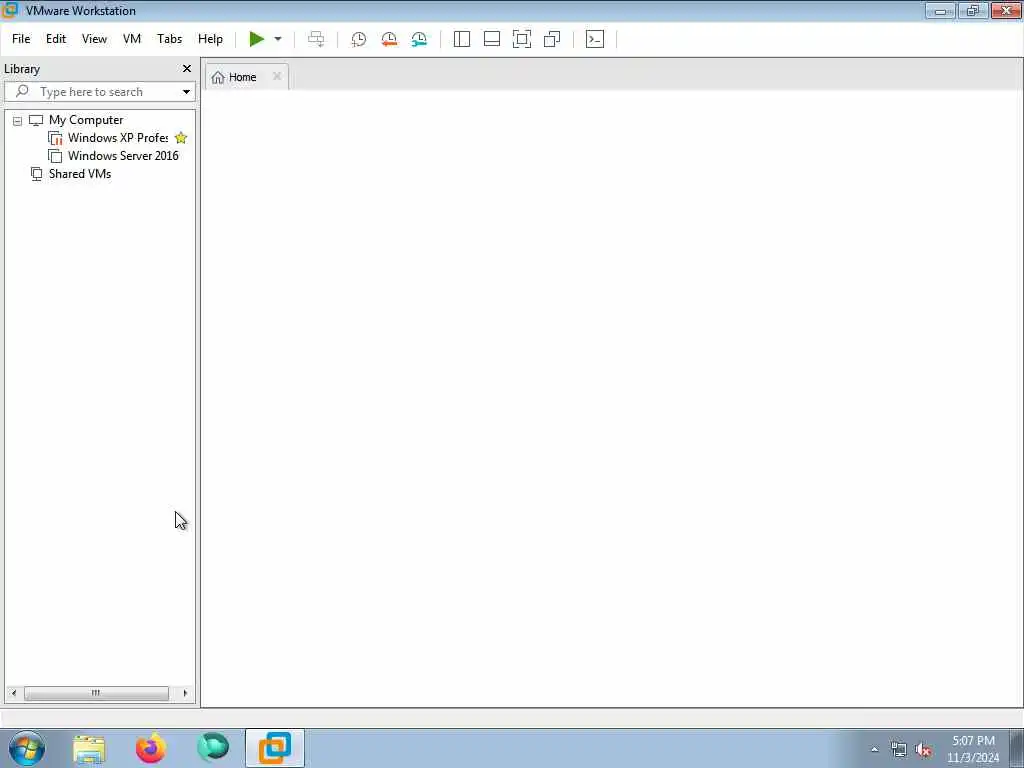The image size is (1024, 768).
Task: Click the library scrollbar right arrow
Action: point(185,693)
